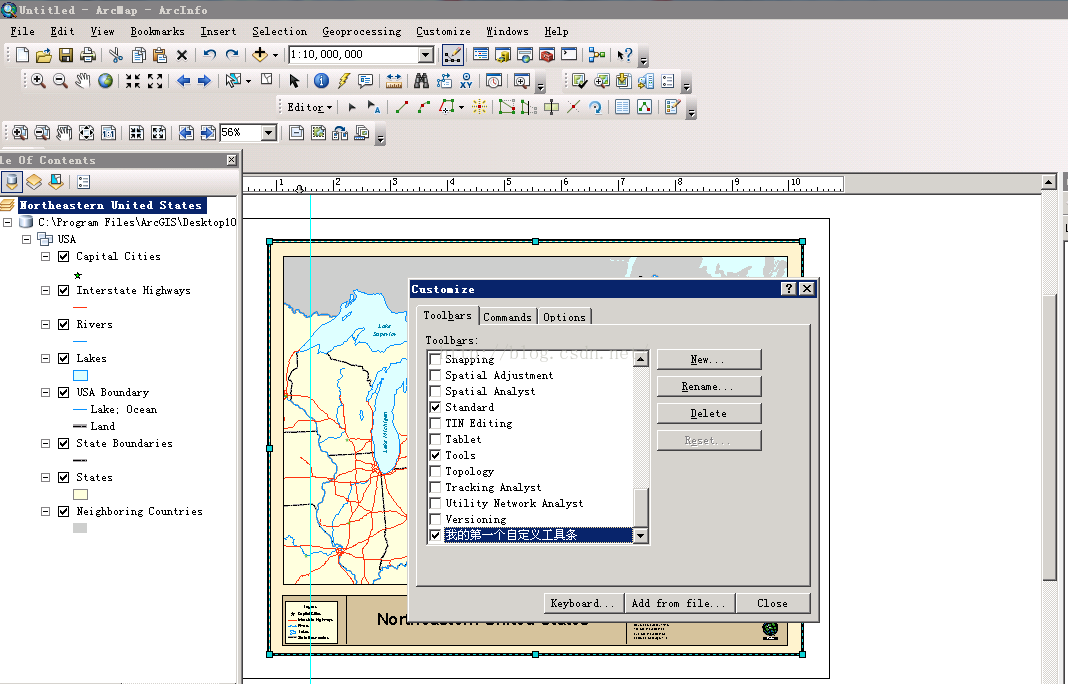Check the Topology toolbar checkbox
The image size is (1068, 684).
point(435,472)
